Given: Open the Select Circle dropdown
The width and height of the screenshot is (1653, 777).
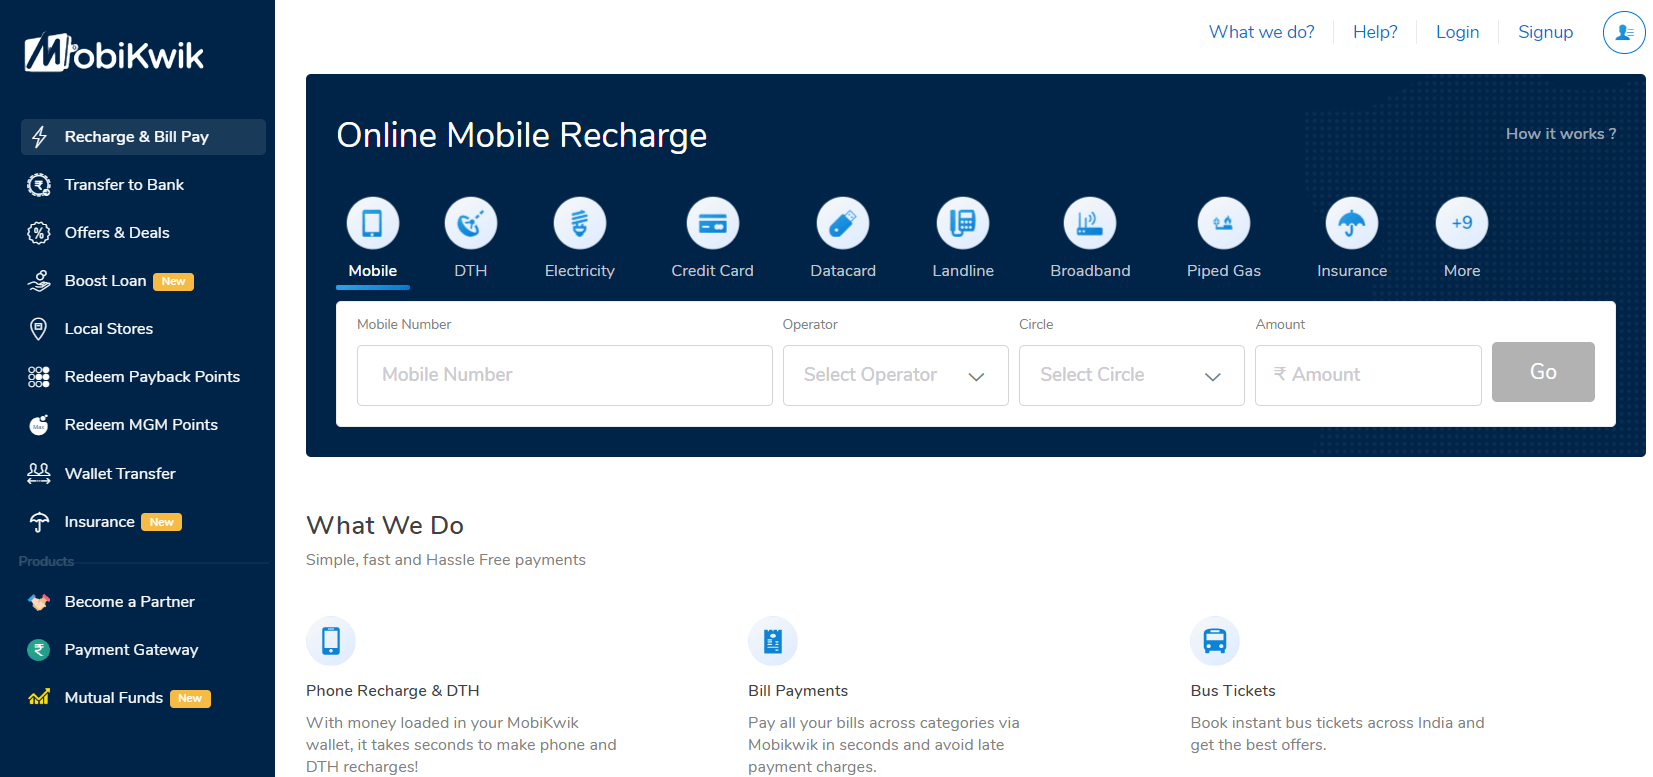Looking at the screenshot, I should [1132, 375].
